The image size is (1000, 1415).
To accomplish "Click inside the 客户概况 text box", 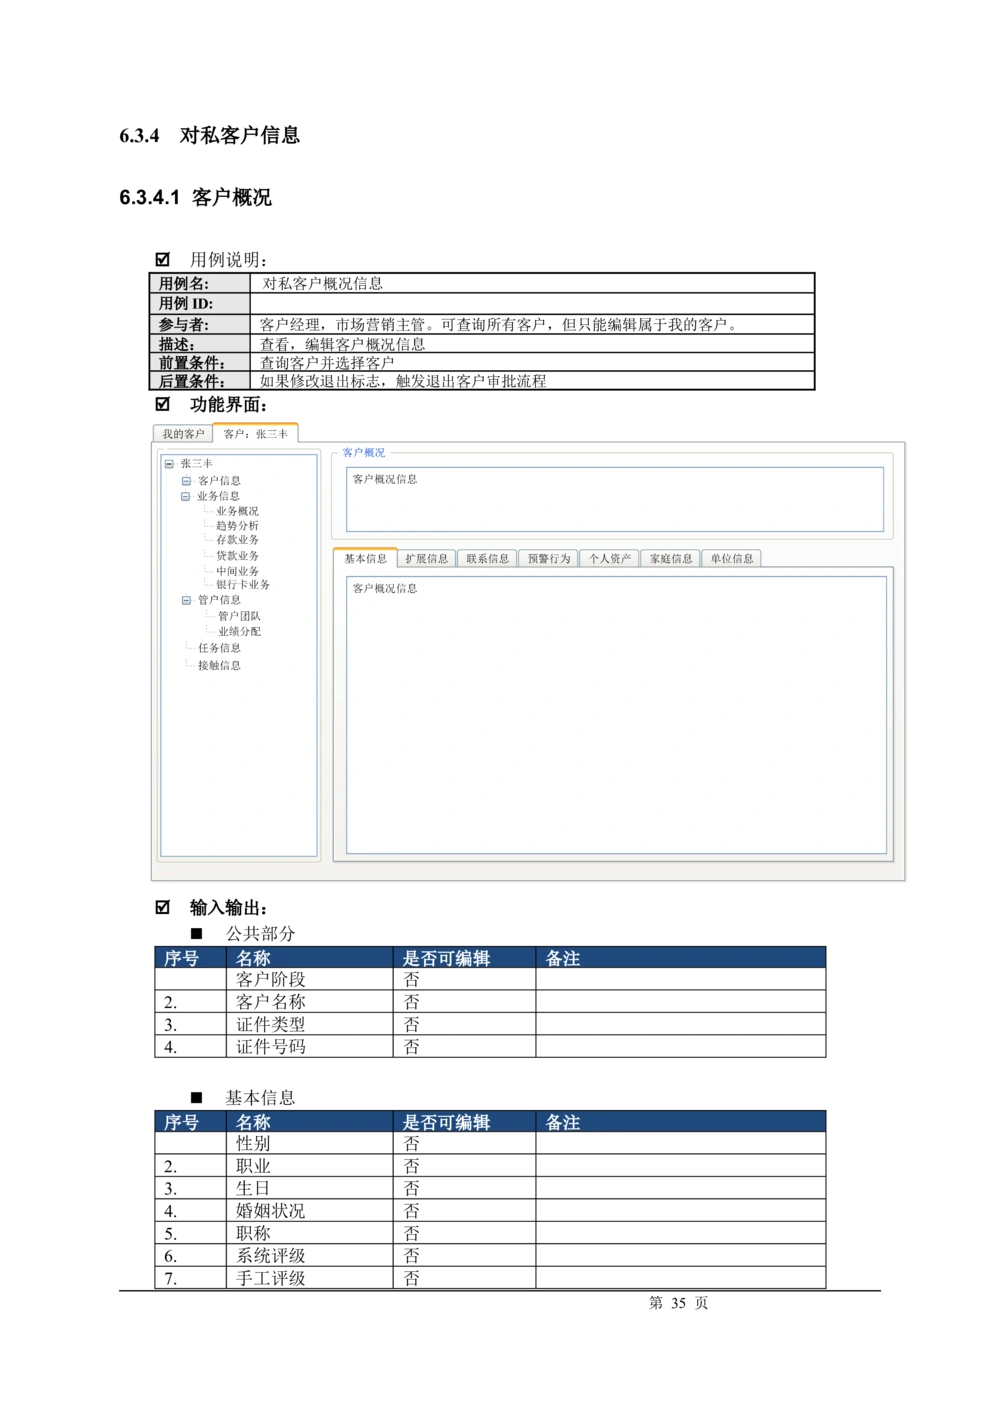I will tap(614, 500).
